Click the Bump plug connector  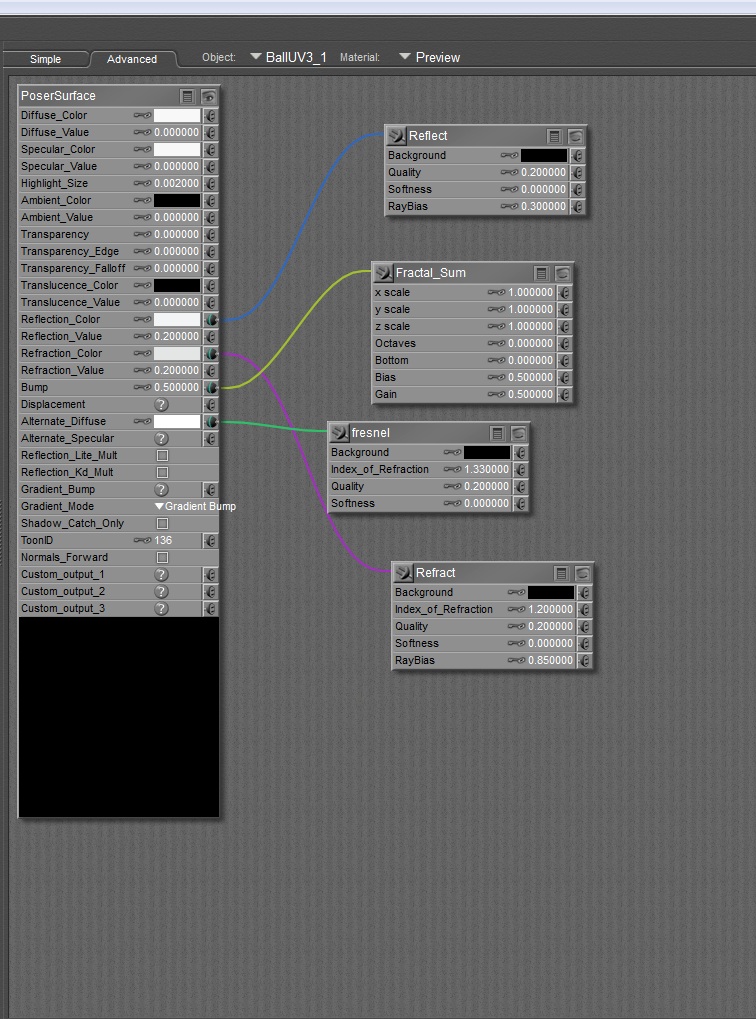click(x=211, y=387)
